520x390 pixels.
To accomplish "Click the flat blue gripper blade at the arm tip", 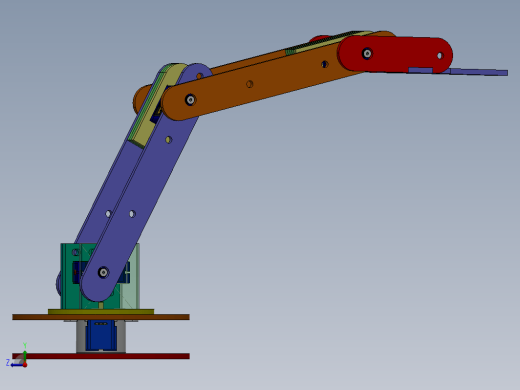I will pyautogui.click(x=480, y=72).
